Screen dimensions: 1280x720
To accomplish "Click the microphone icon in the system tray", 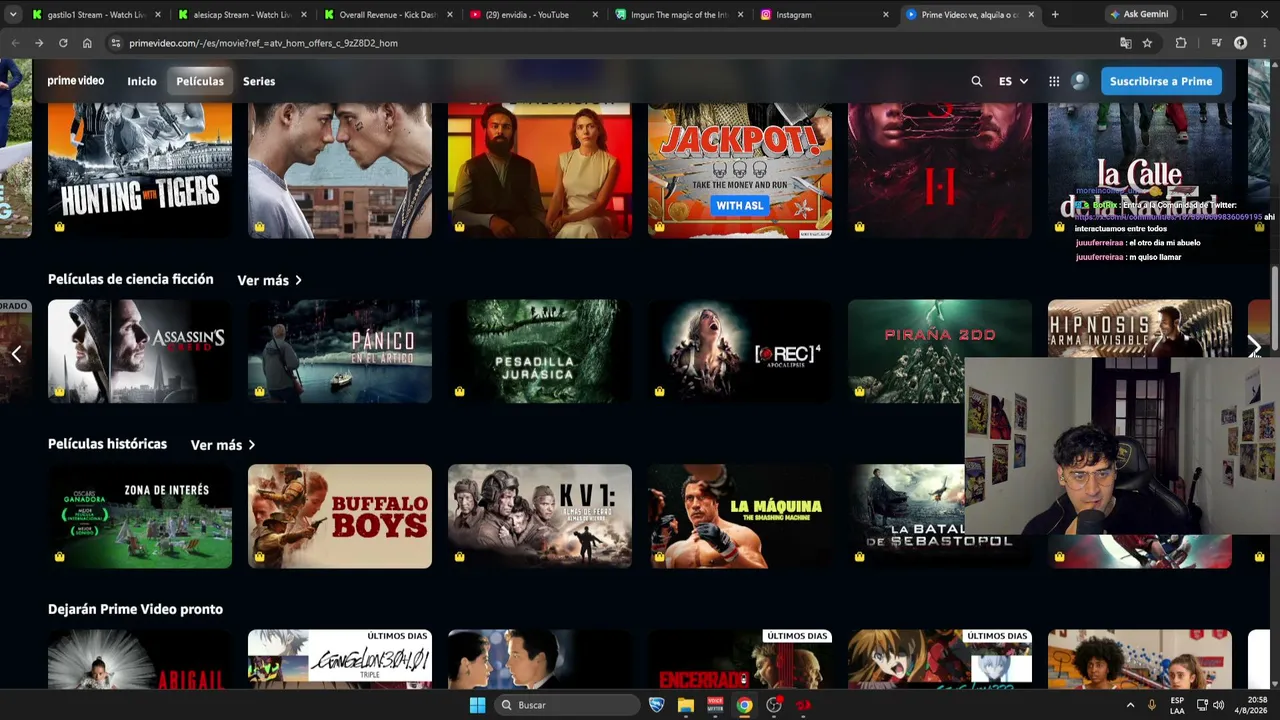I will 1152,705.
